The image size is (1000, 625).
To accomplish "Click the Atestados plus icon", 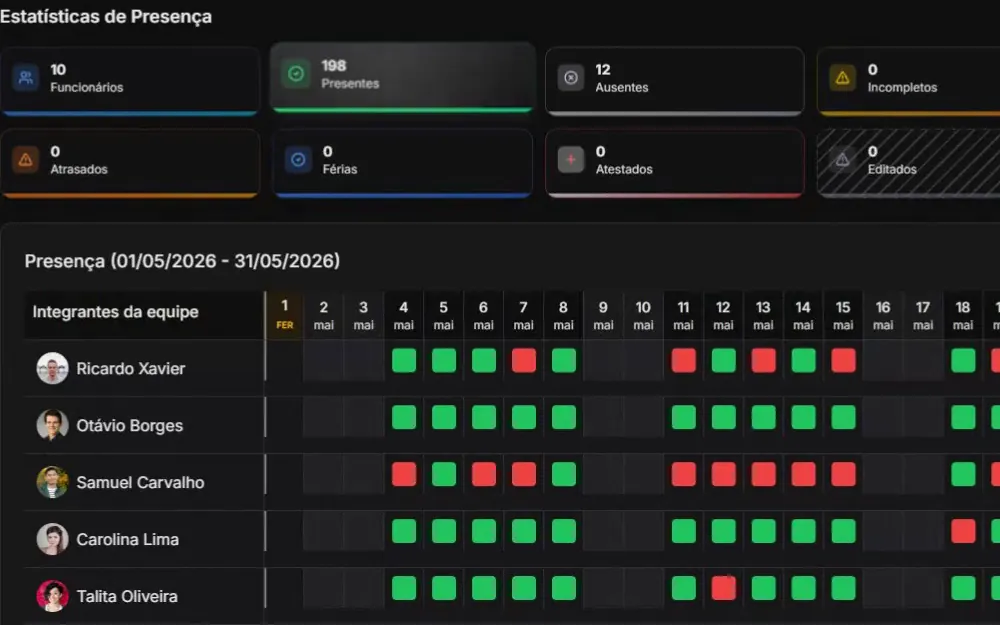I will click(571, 159).
